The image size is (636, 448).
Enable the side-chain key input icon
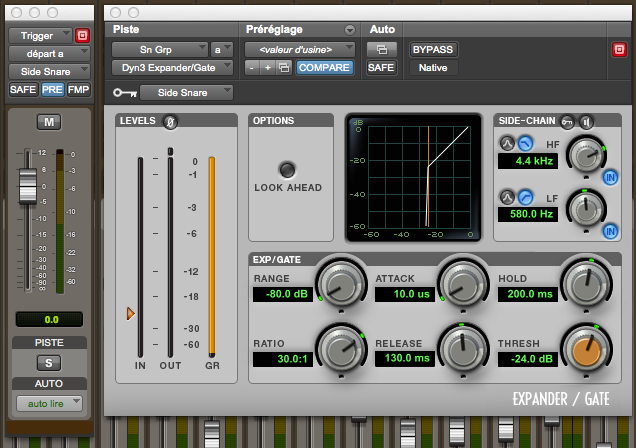567,122
